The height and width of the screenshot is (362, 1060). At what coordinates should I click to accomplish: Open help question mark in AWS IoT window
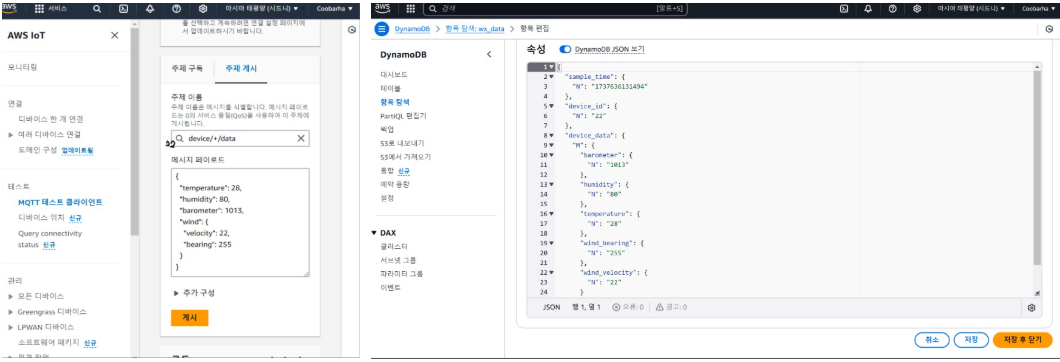point(176,9)
